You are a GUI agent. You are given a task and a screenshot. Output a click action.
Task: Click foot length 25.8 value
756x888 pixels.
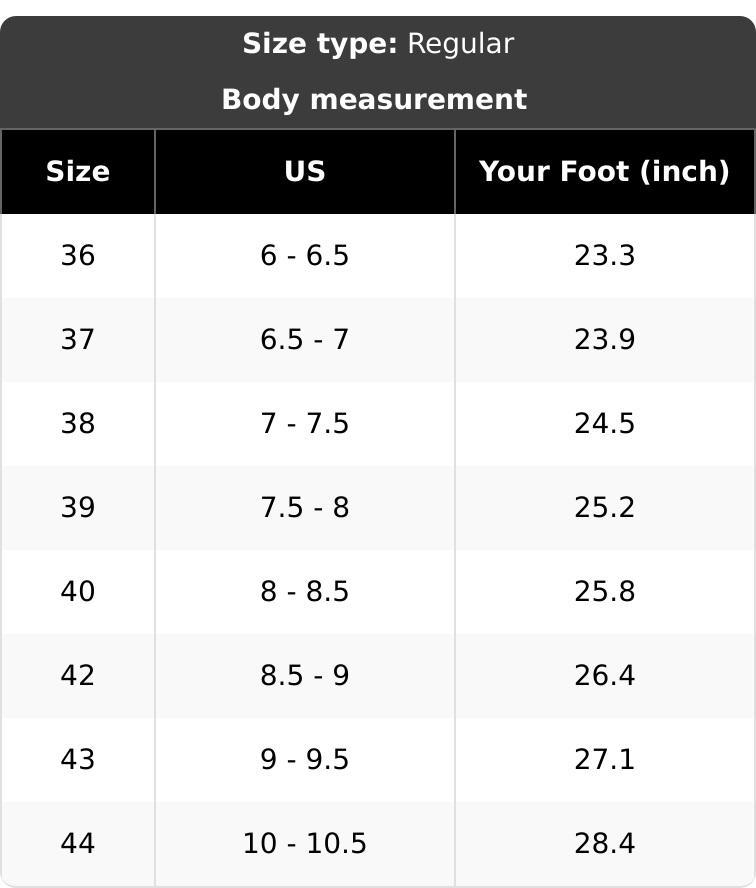(x=604, y=591)
